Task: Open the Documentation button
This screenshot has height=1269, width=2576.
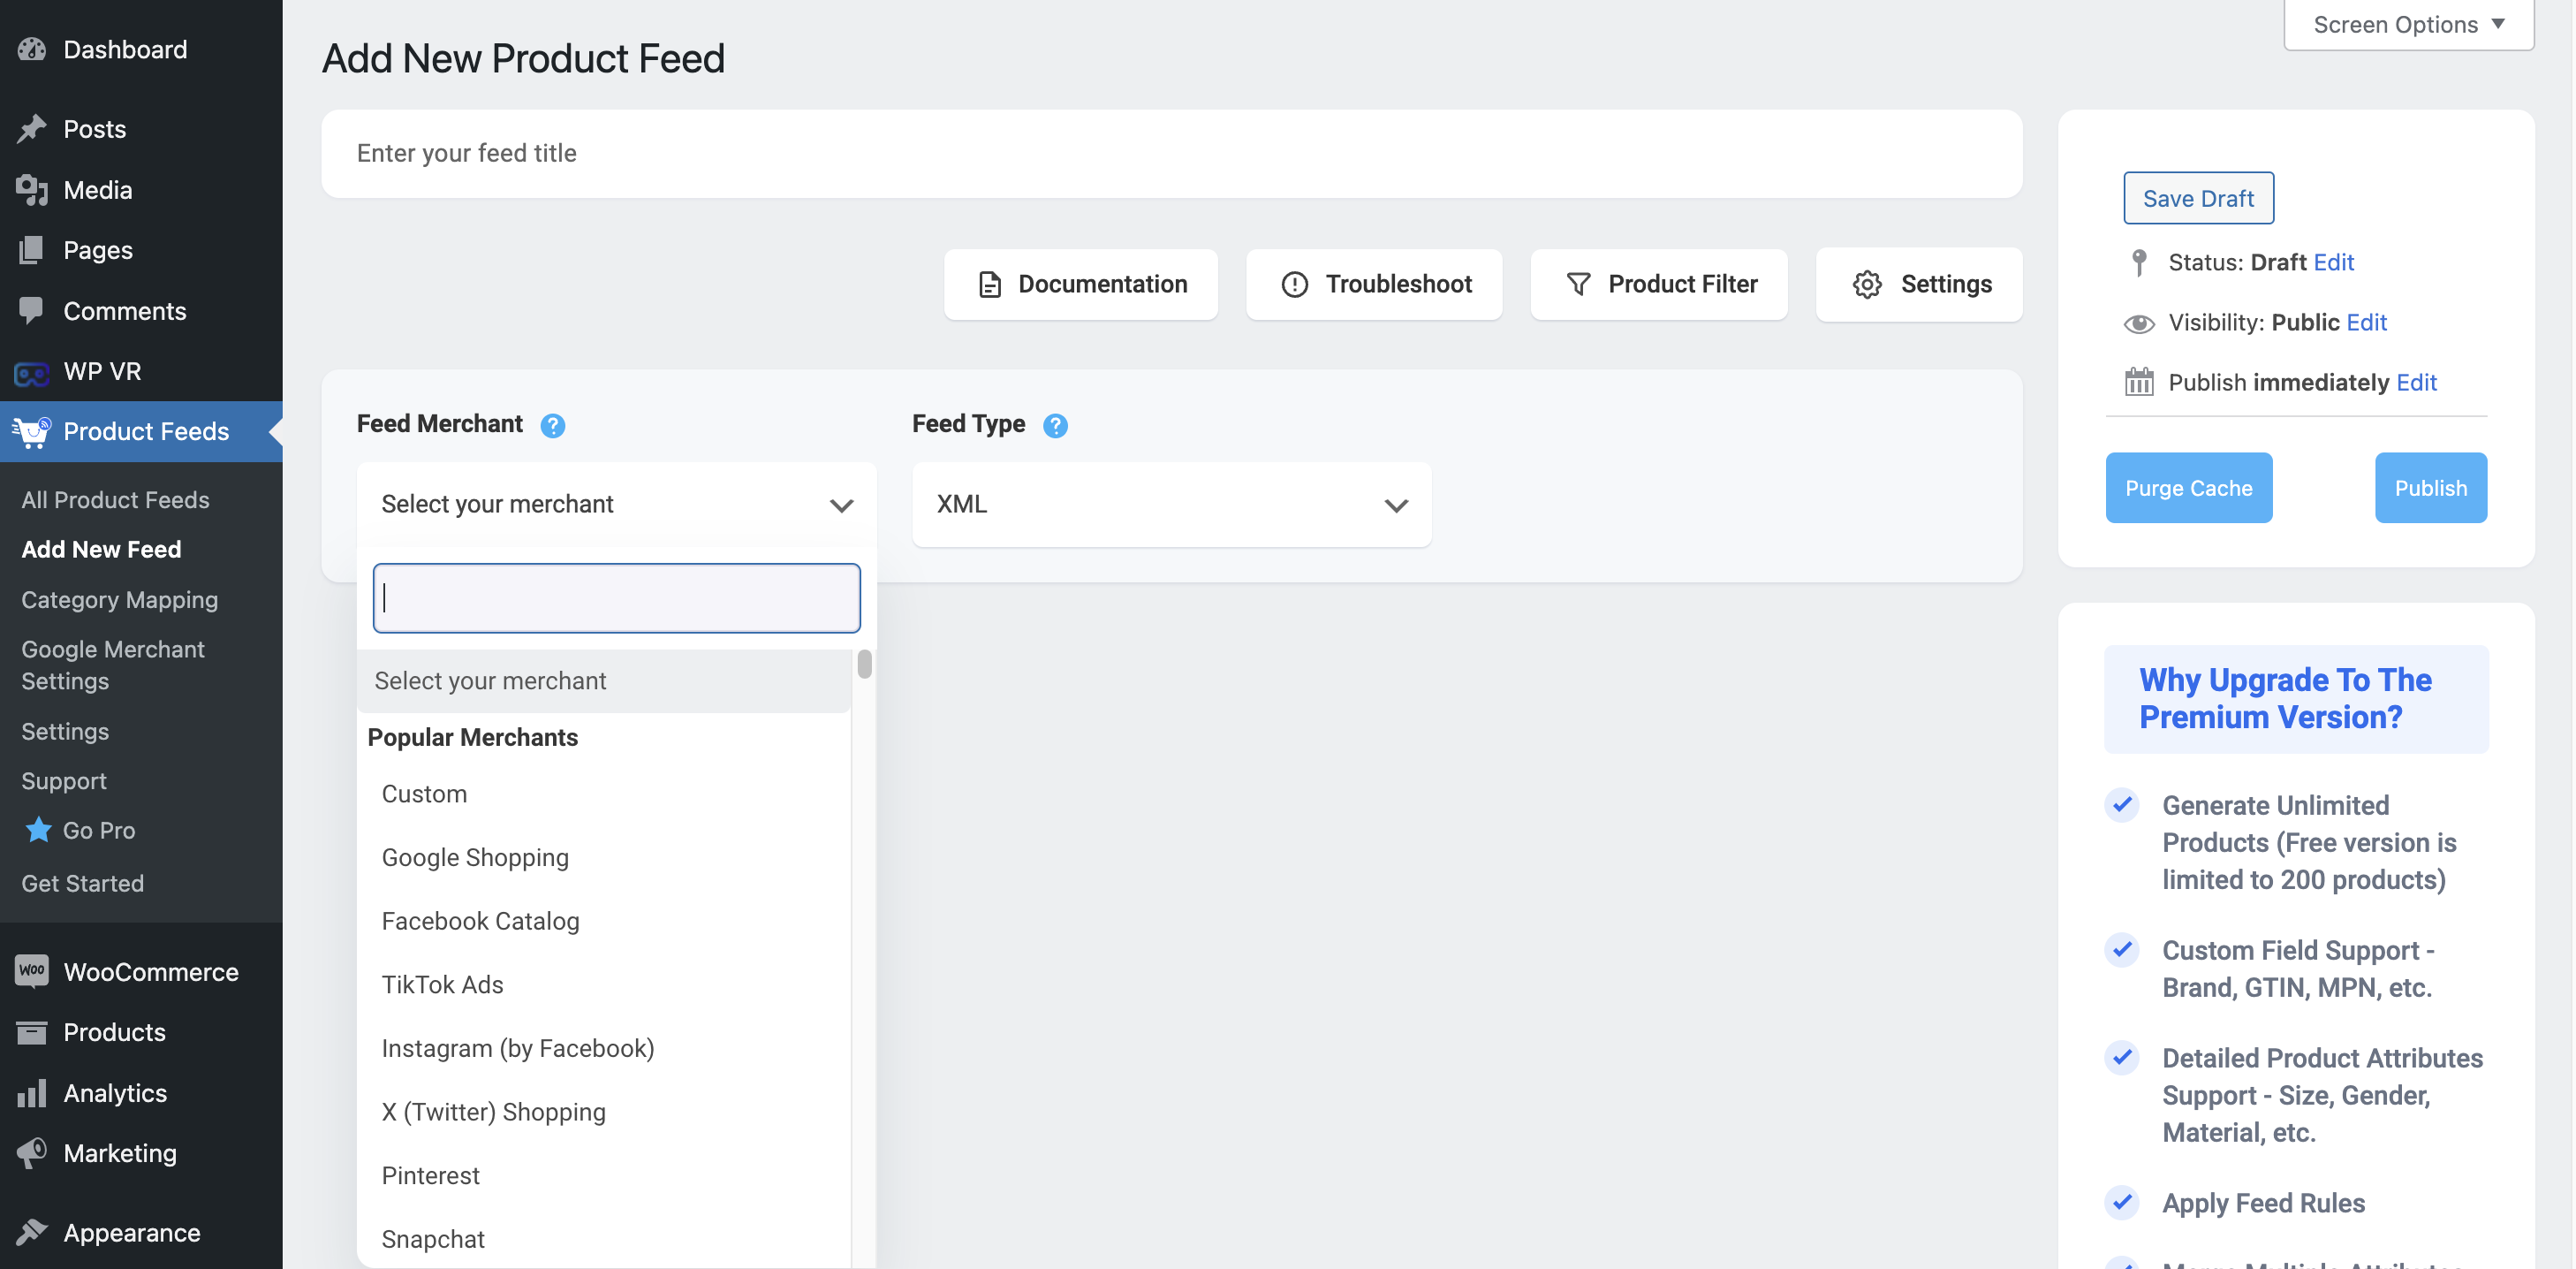Action: pyautogui.click(x=1080, y=285)
